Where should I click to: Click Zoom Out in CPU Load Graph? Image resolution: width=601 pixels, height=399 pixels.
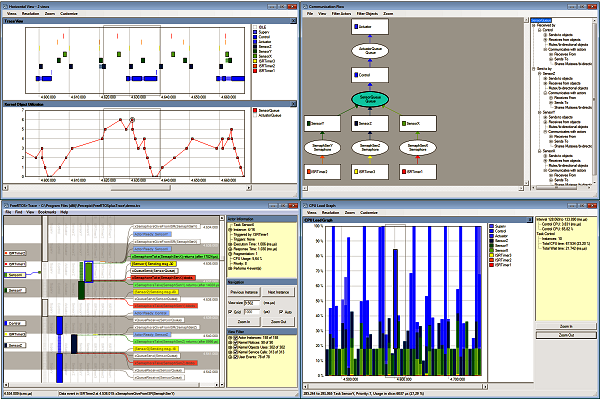coord(566,335)
